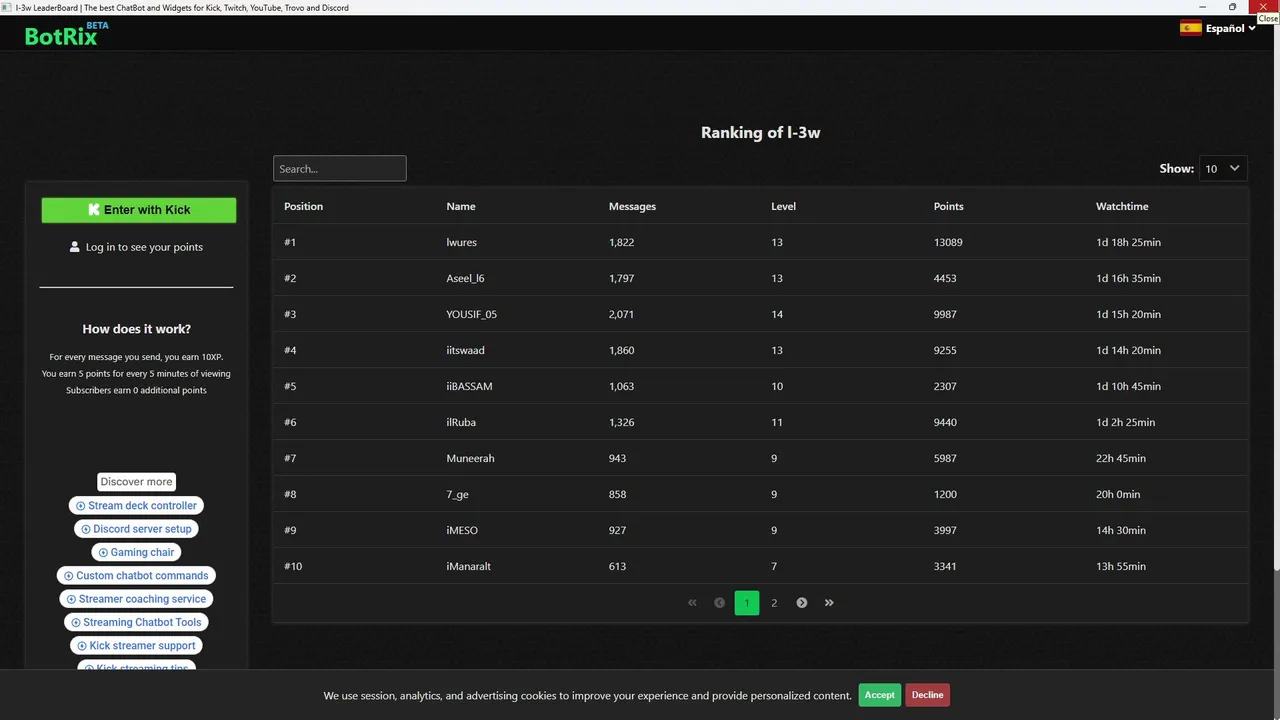The width and height of the screenshot is (1280, 720).
Task: Select page 2 in pagination
Action: coord(774,603)
